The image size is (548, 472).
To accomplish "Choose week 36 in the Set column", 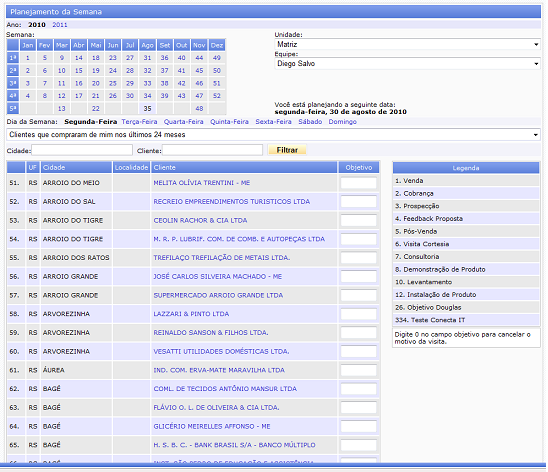I will (x=164, y=58).
